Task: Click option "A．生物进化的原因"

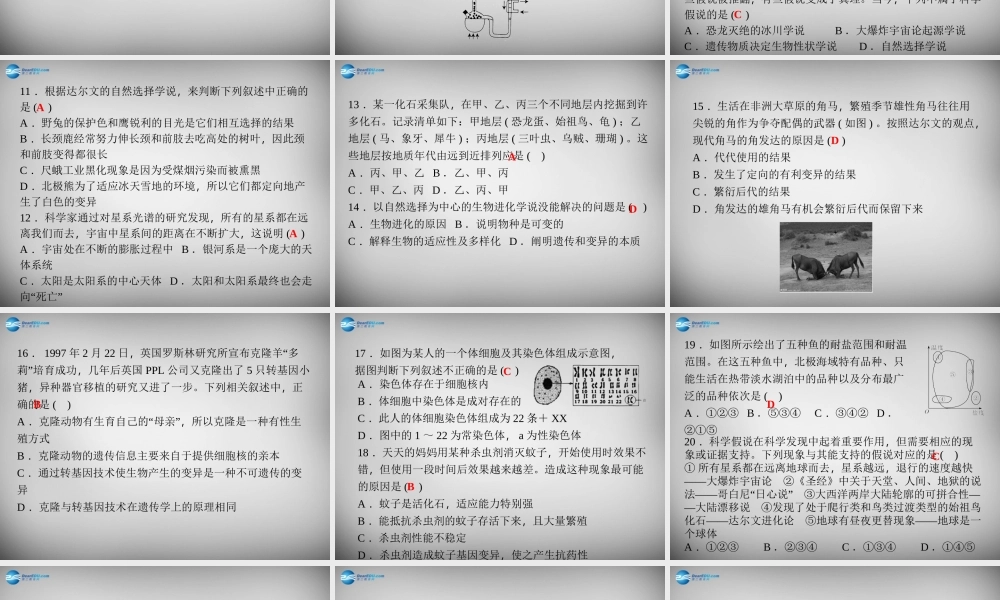Action: [x=397, y=224]
